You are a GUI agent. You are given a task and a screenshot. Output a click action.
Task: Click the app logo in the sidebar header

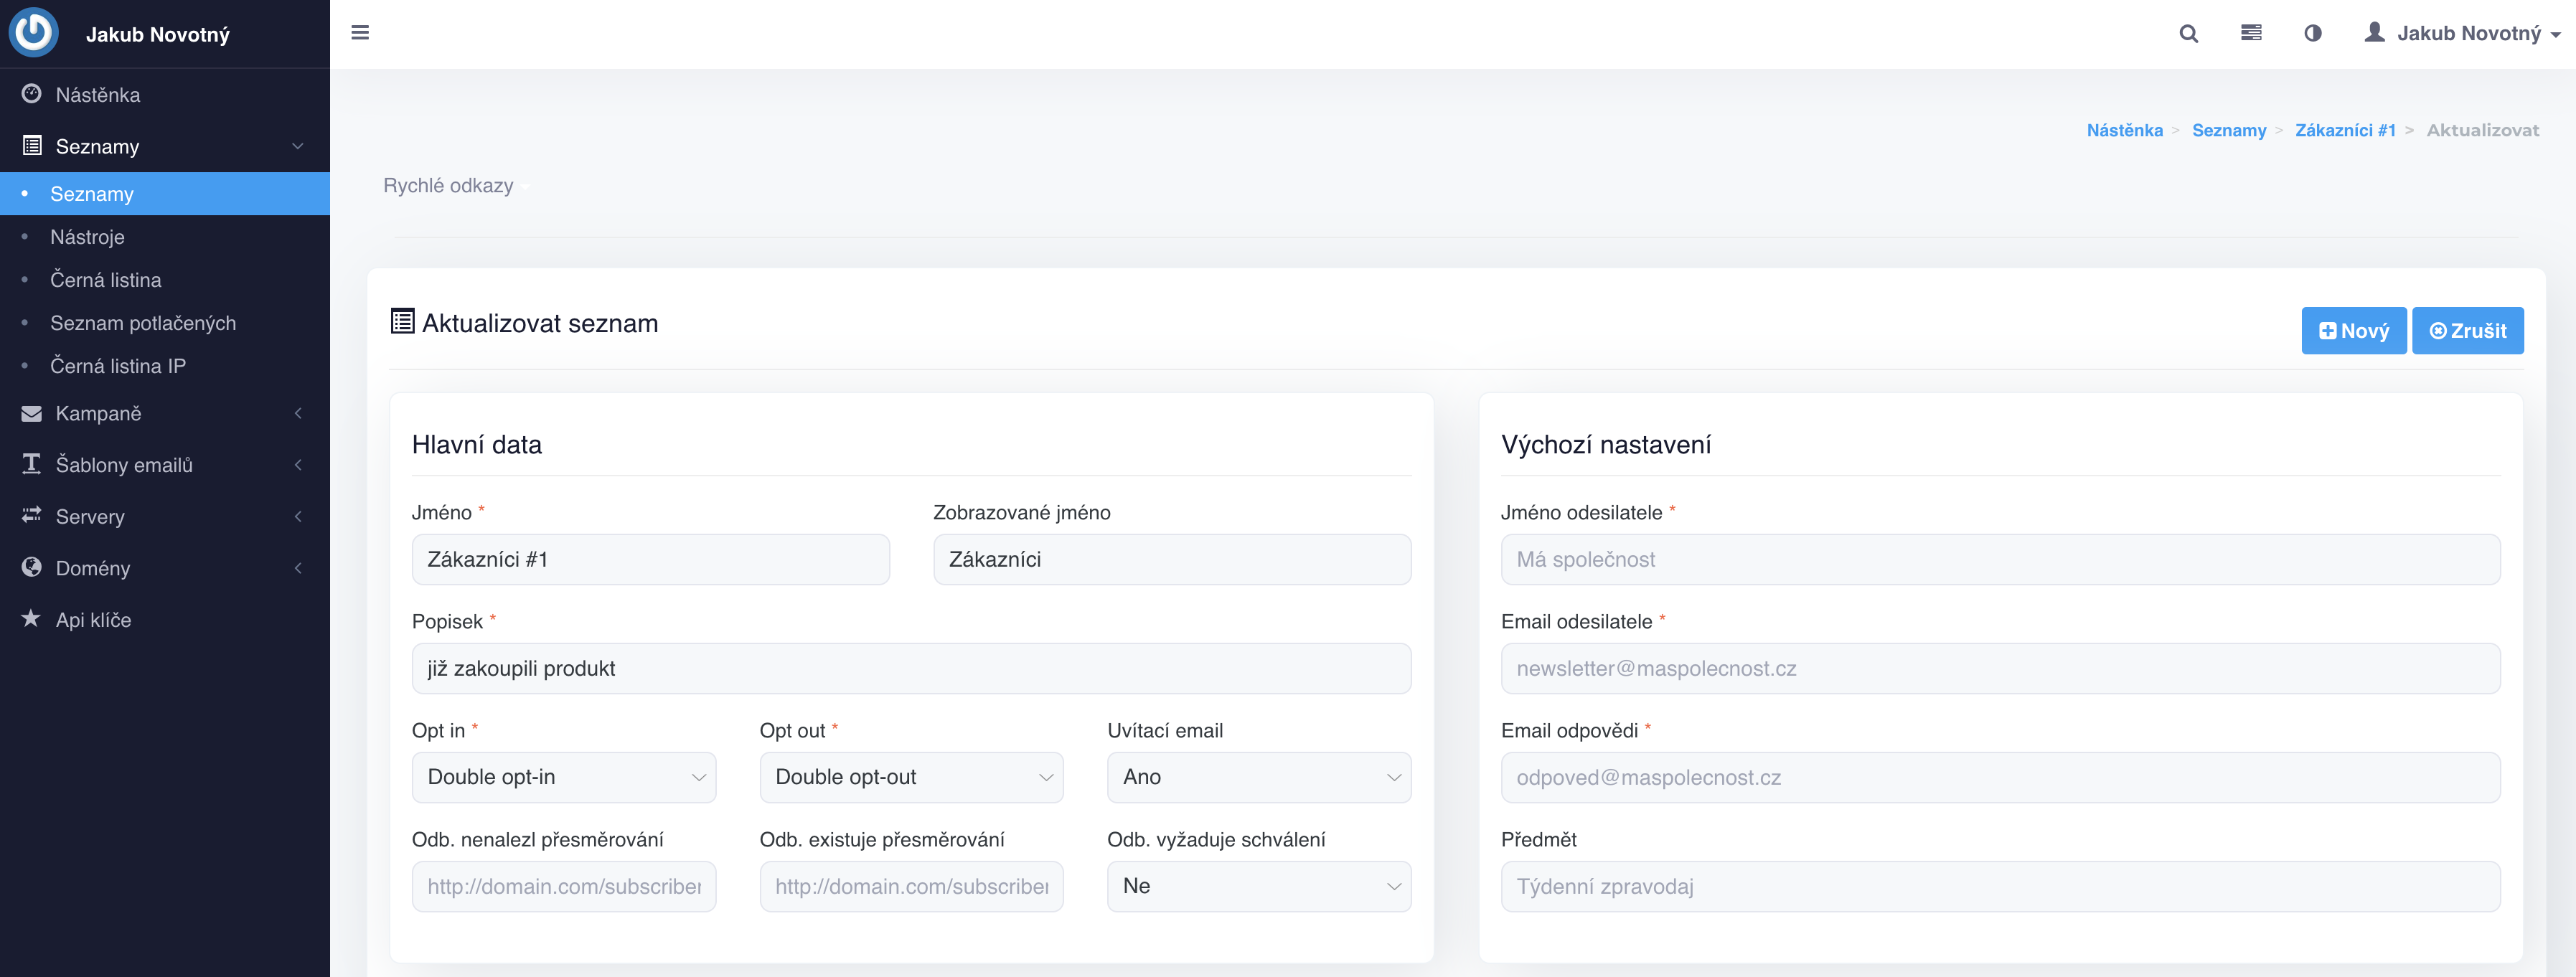pos(34,33)
